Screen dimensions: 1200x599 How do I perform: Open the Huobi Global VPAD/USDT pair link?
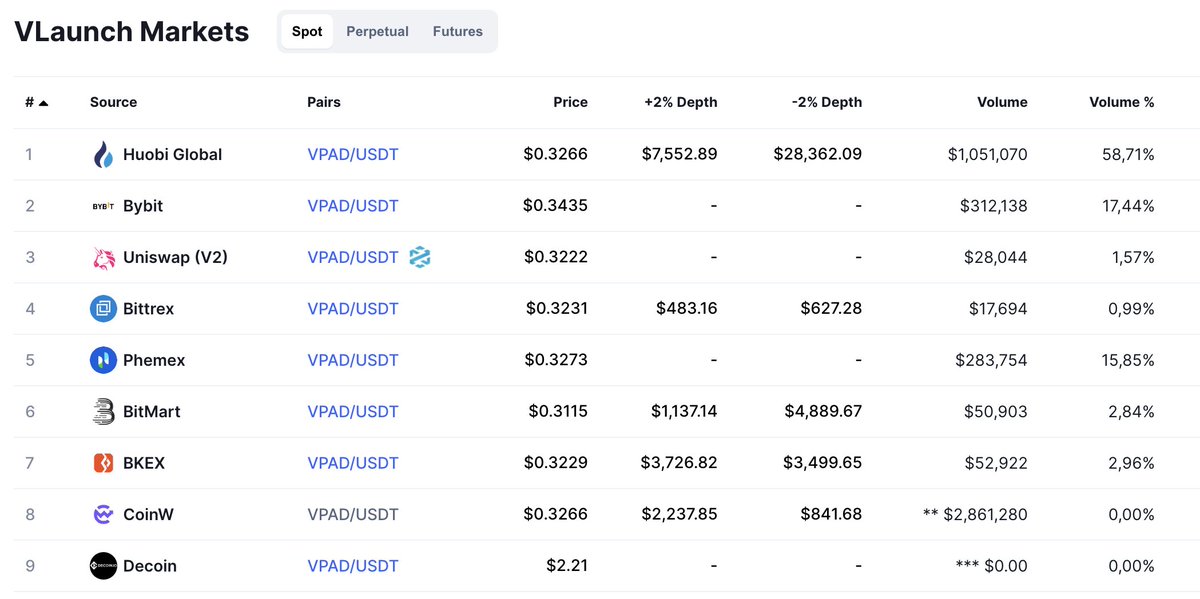[x=353, y=154]
